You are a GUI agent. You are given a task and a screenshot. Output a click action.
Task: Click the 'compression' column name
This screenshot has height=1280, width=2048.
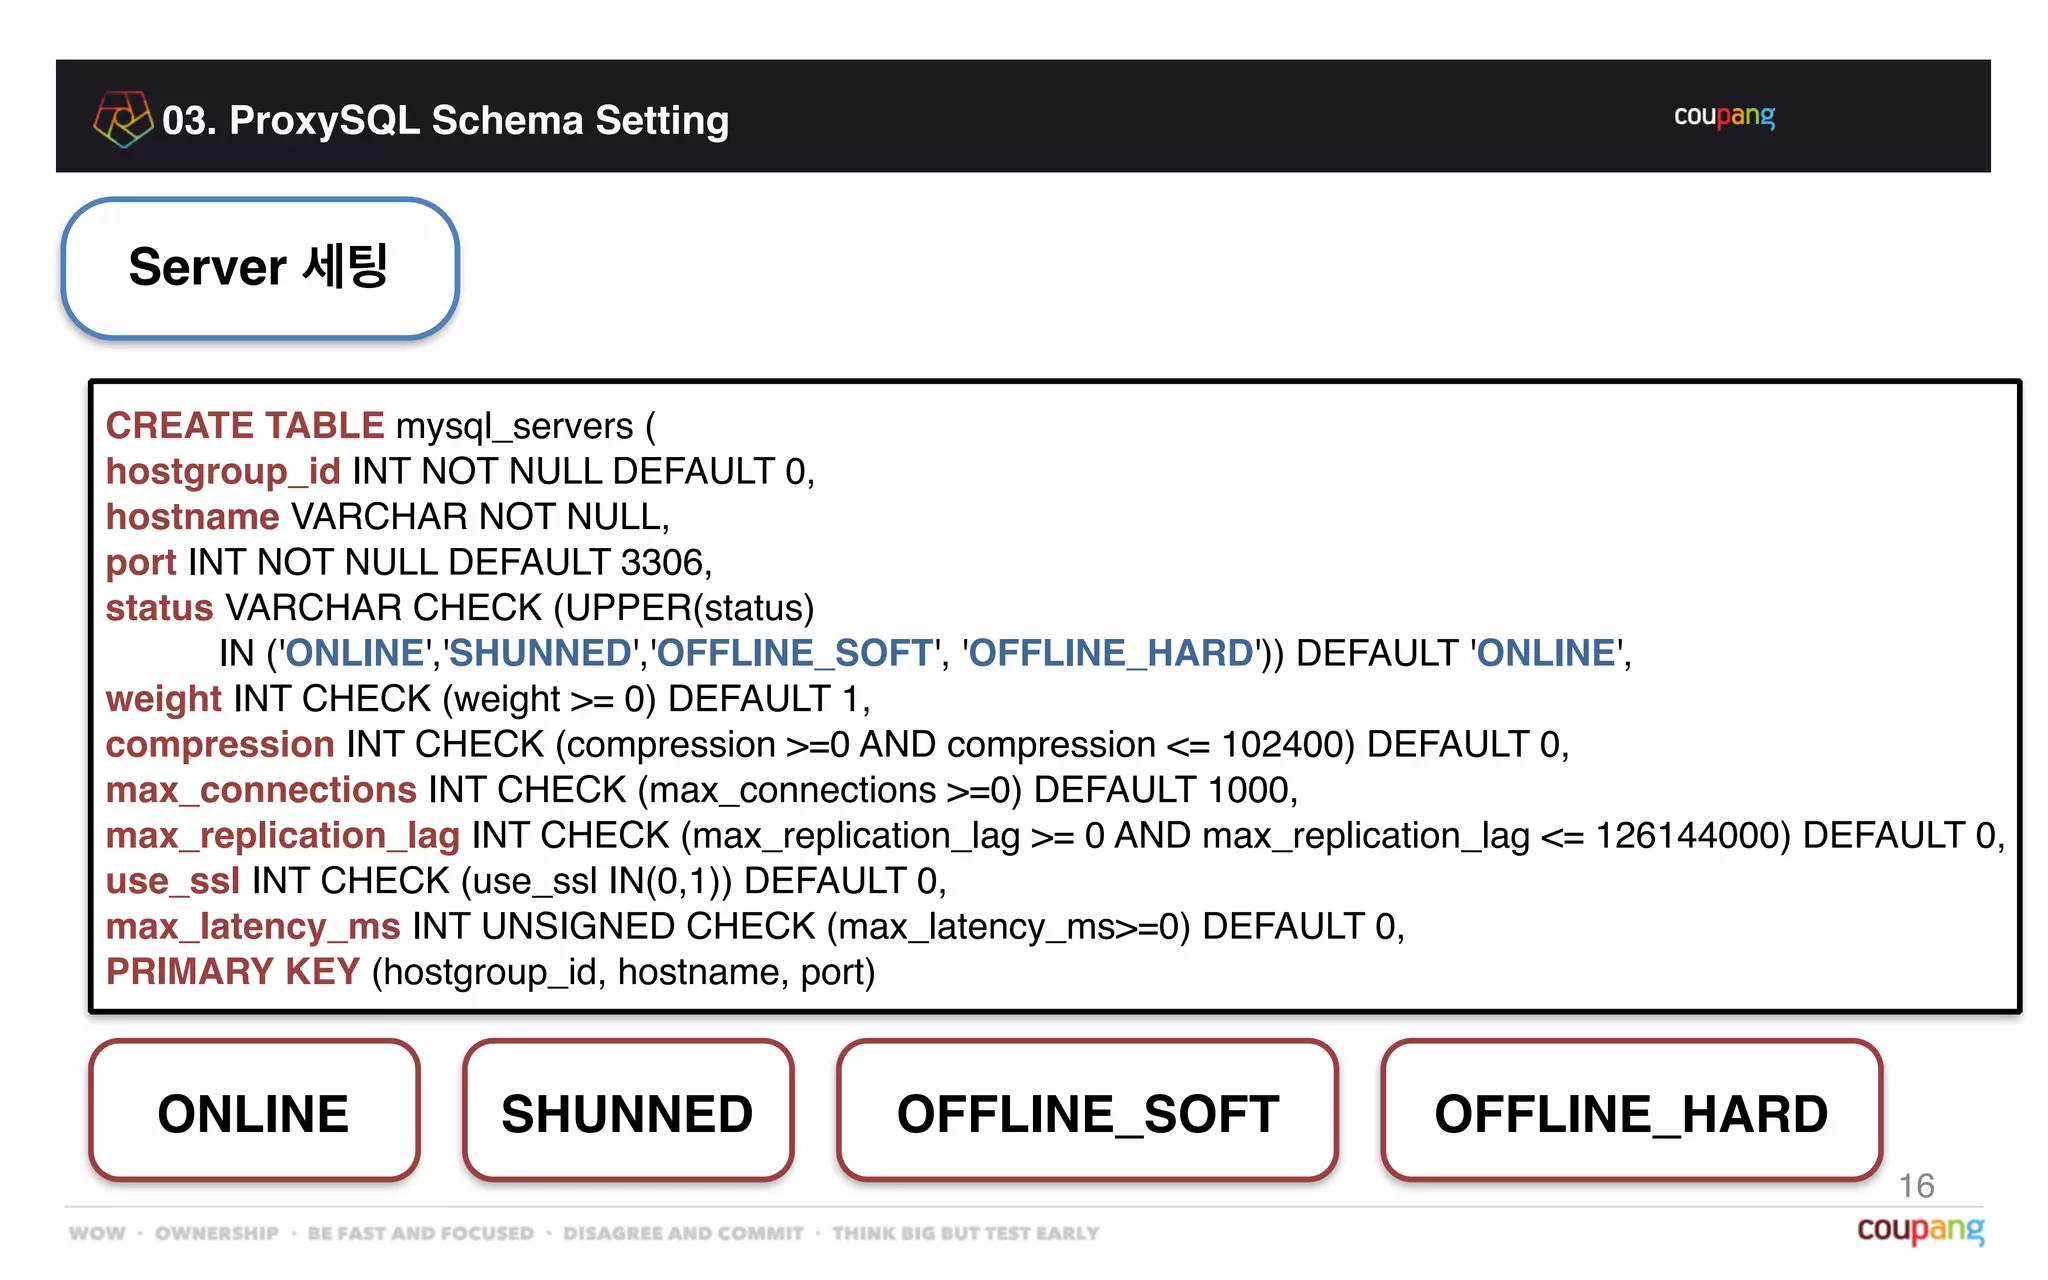(x=220, y=746)
